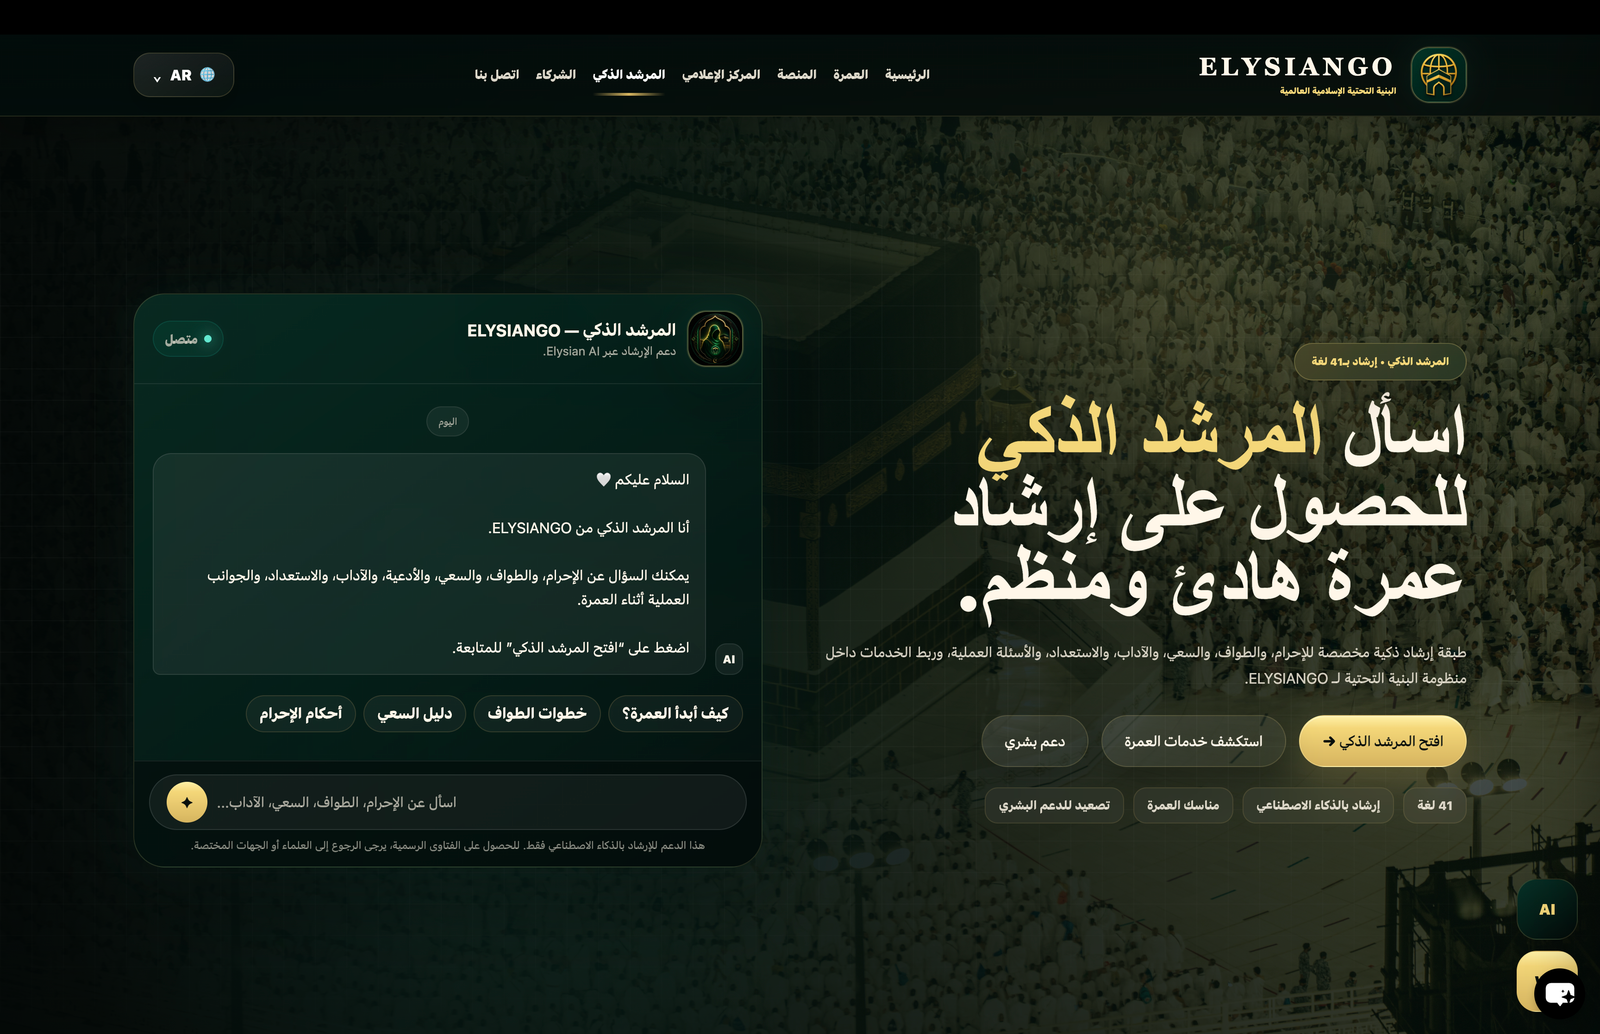Click the small AI badge beside message

[x=729, y=659]
